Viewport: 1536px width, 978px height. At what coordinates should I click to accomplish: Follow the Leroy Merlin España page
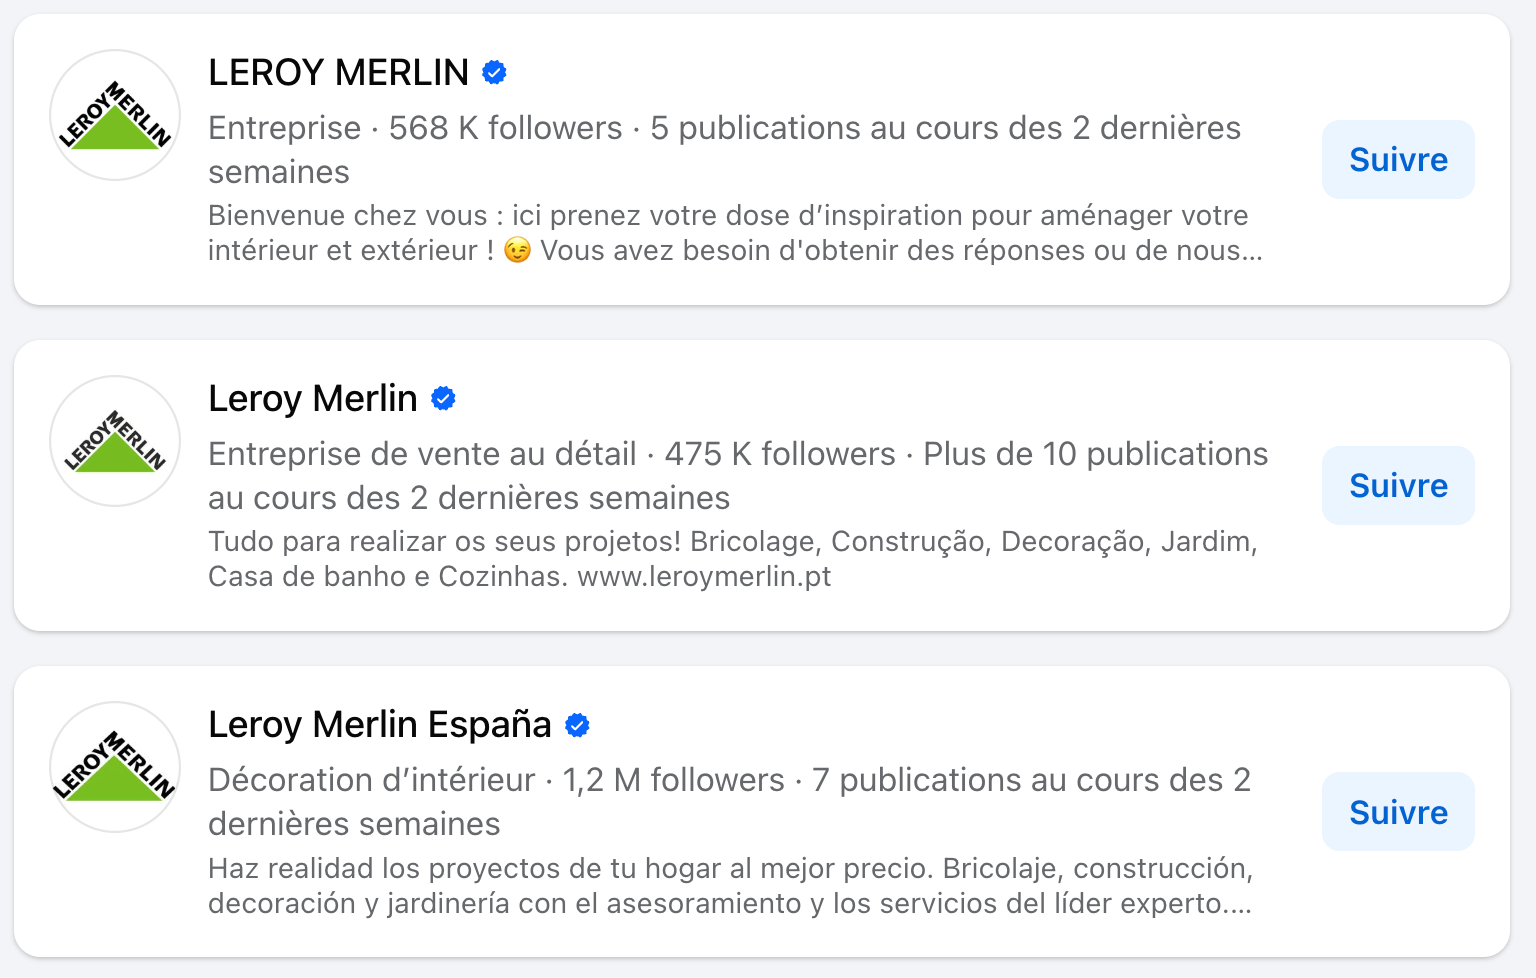[x=1397, y=811]
